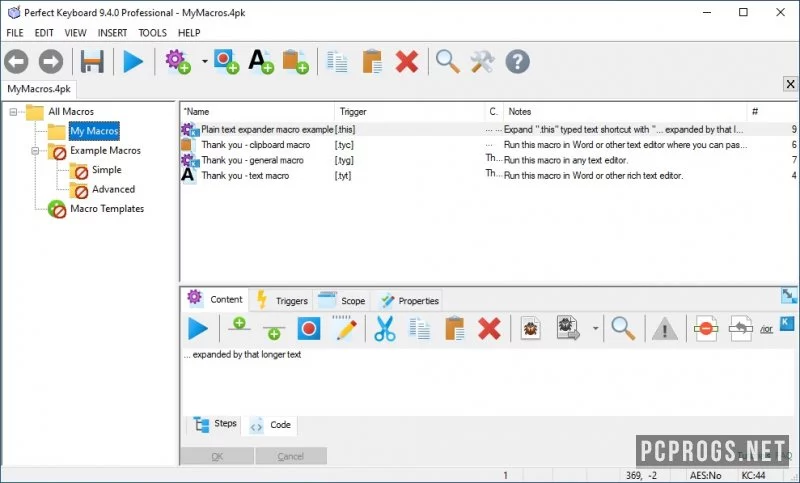Edit step with pencil icon
800x483 pixels.
pos(344,328)
